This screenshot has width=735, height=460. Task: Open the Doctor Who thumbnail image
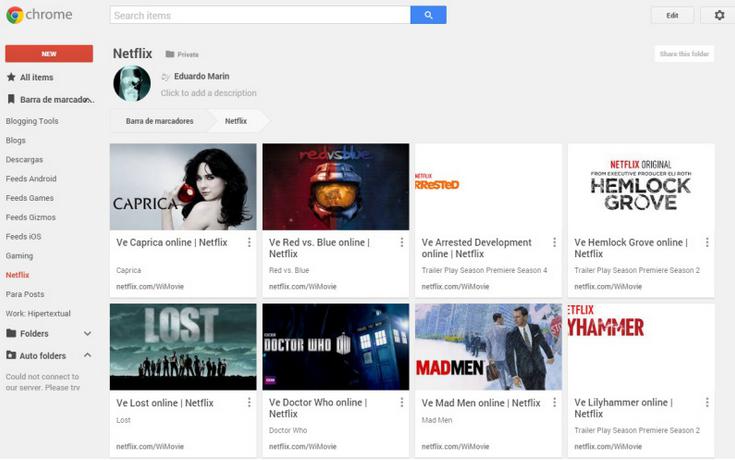(x=336, y=347)
